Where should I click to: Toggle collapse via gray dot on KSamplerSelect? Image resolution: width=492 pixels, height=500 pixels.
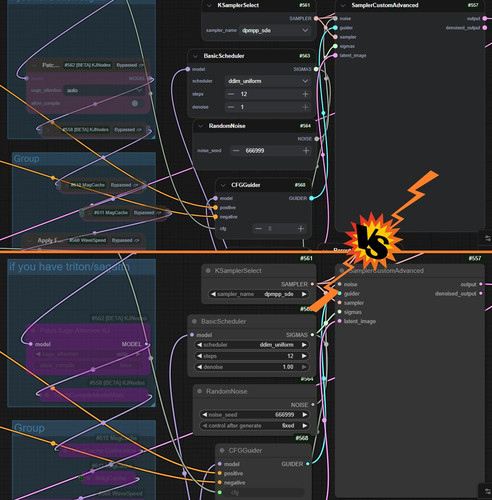click(208, 271)
